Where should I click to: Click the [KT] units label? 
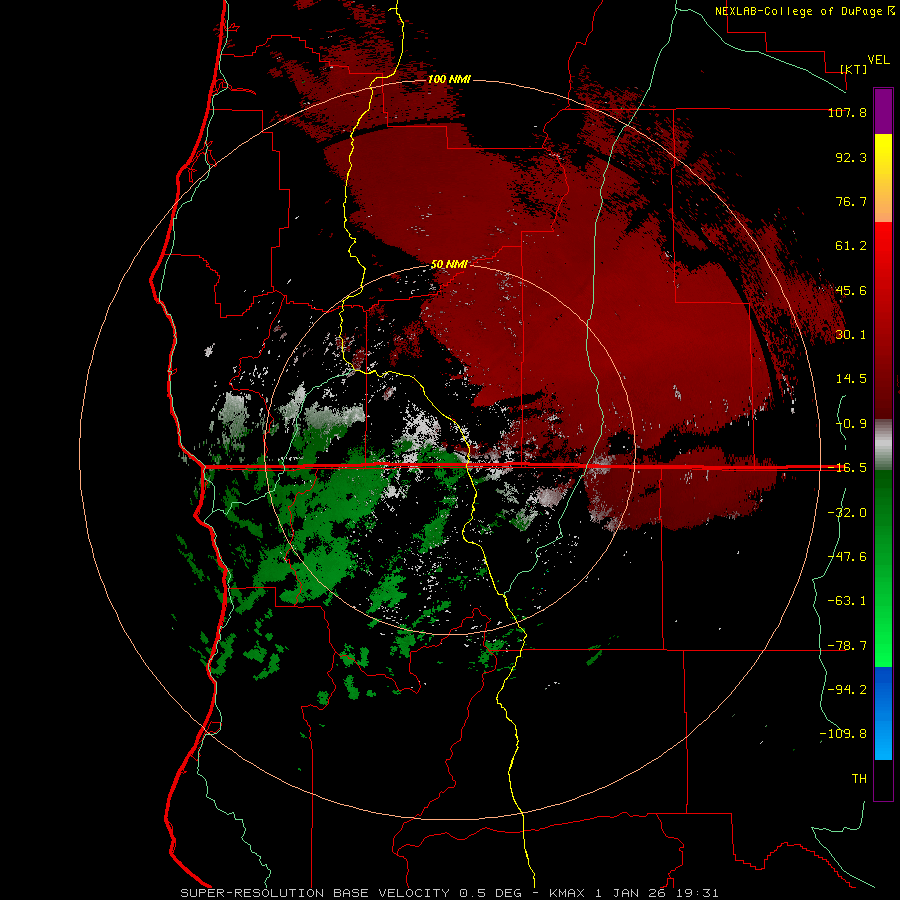[853, 69]
